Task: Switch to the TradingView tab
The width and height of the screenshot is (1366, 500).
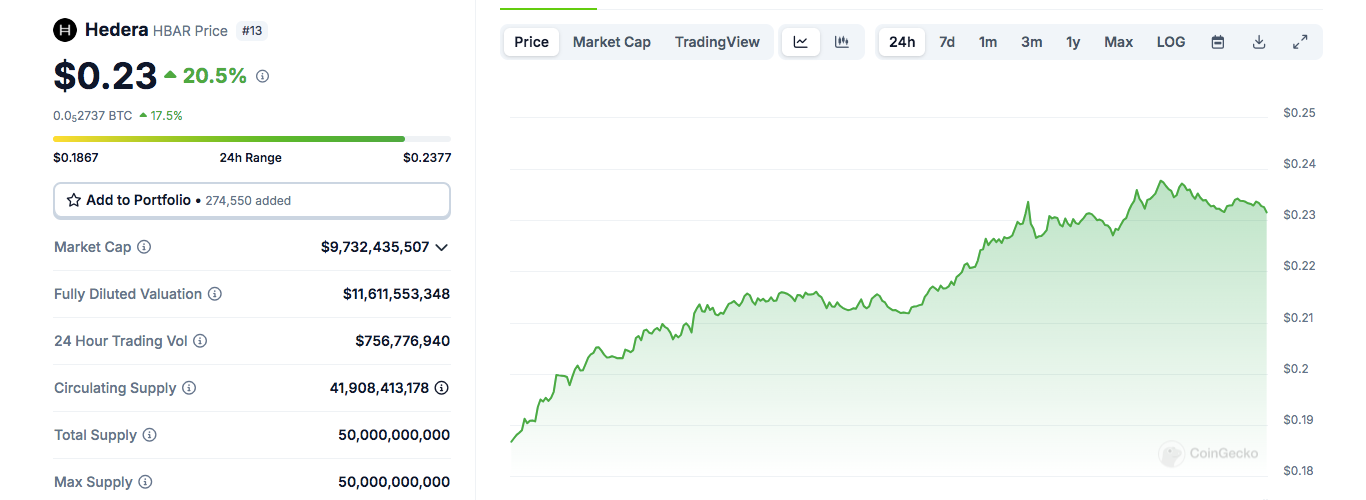Action: [718, 42]
